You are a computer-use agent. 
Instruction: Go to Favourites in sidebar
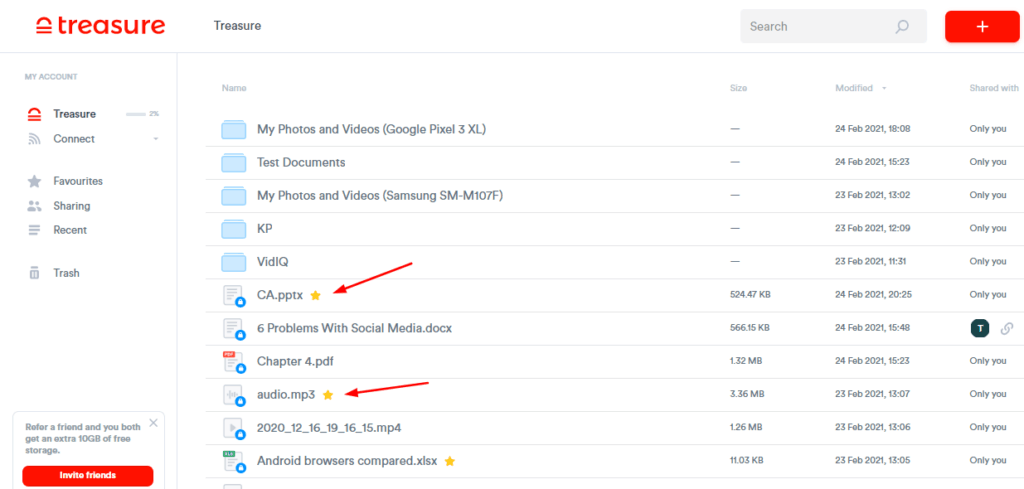click(x=77, y=181)
